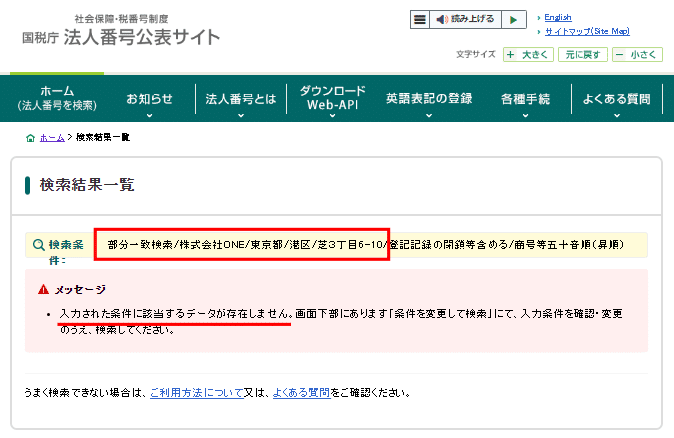The width and height of the screenshot is (674, 438).
Task: Click the 読み上げる speaker button
Action: [465, 19]
